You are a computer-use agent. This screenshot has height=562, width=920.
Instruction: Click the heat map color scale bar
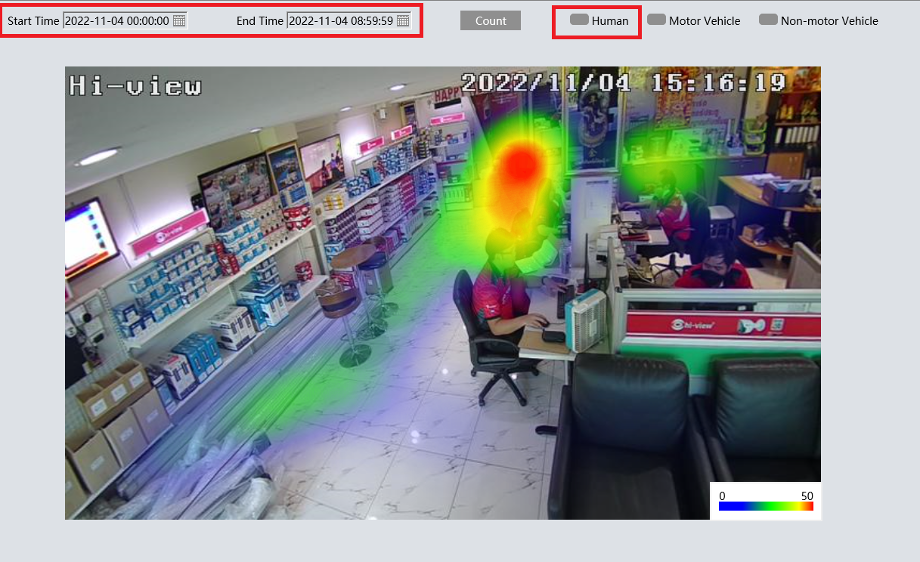[766, 507]
